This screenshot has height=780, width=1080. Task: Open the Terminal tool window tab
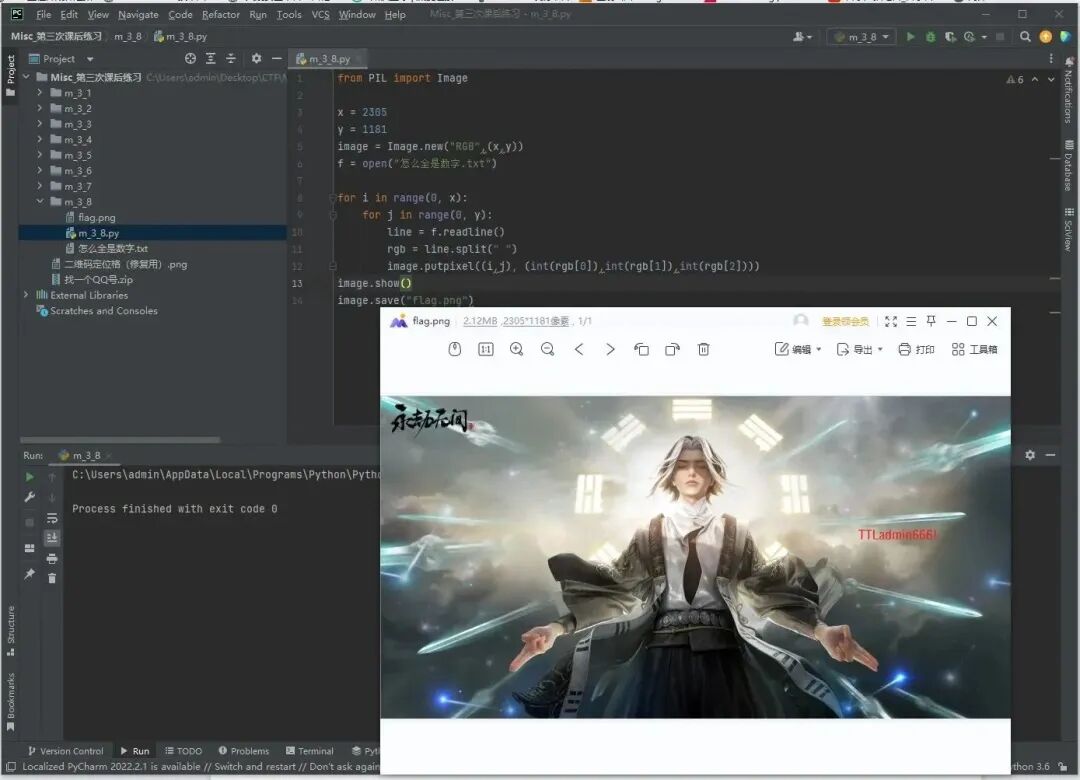310,750
